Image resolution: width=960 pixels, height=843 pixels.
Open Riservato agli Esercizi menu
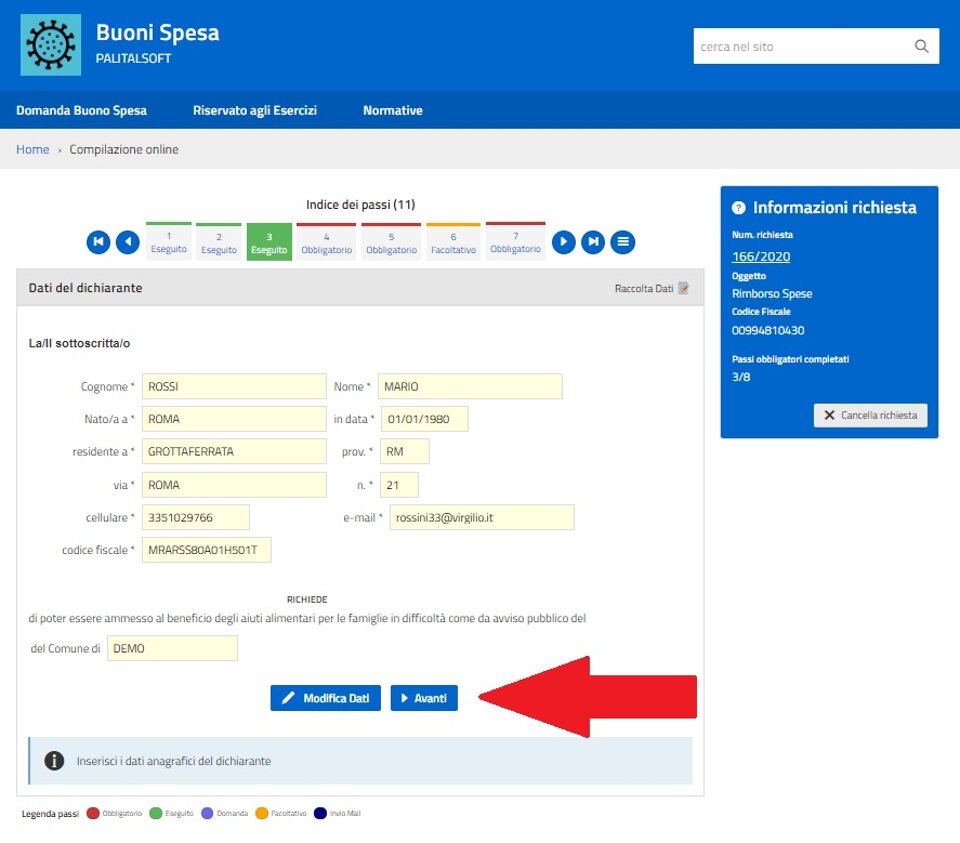pyautogui.click(x=255, y=110)
